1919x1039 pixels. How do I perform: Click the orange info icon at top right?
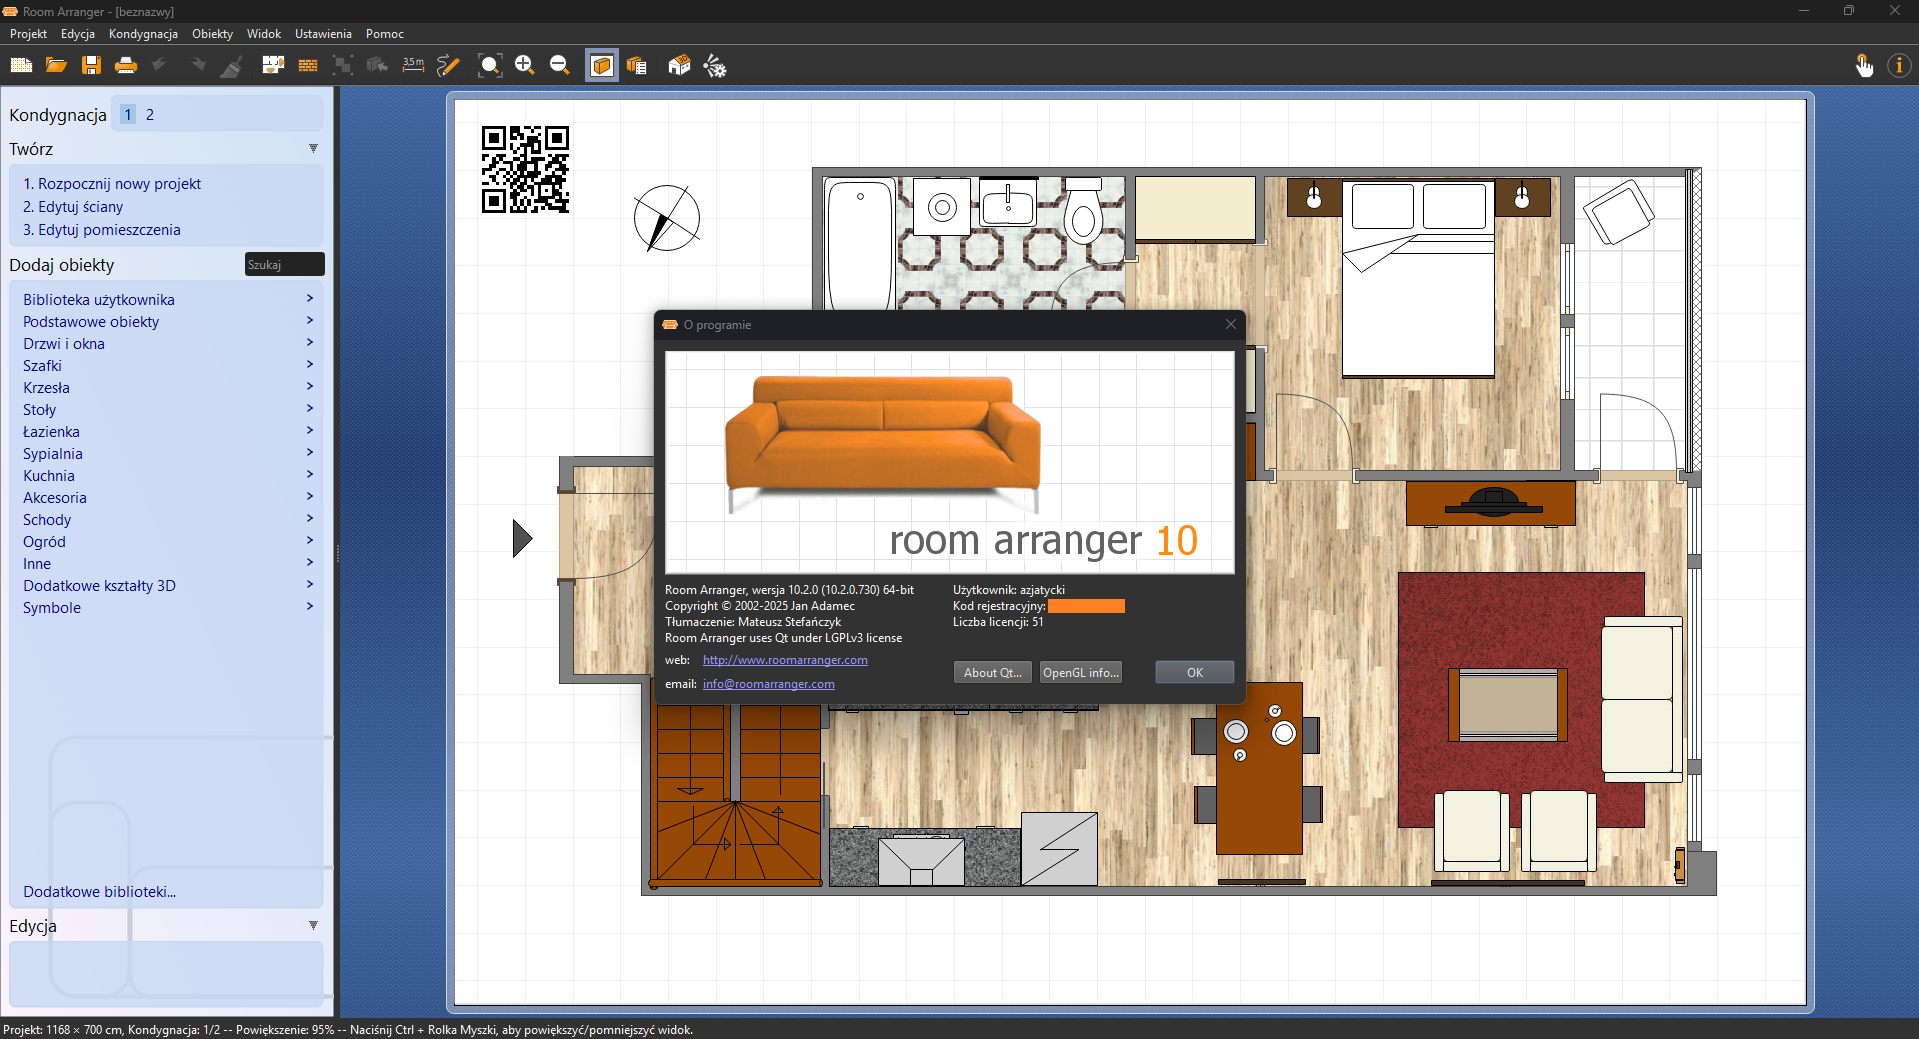tap(1899, 66)
